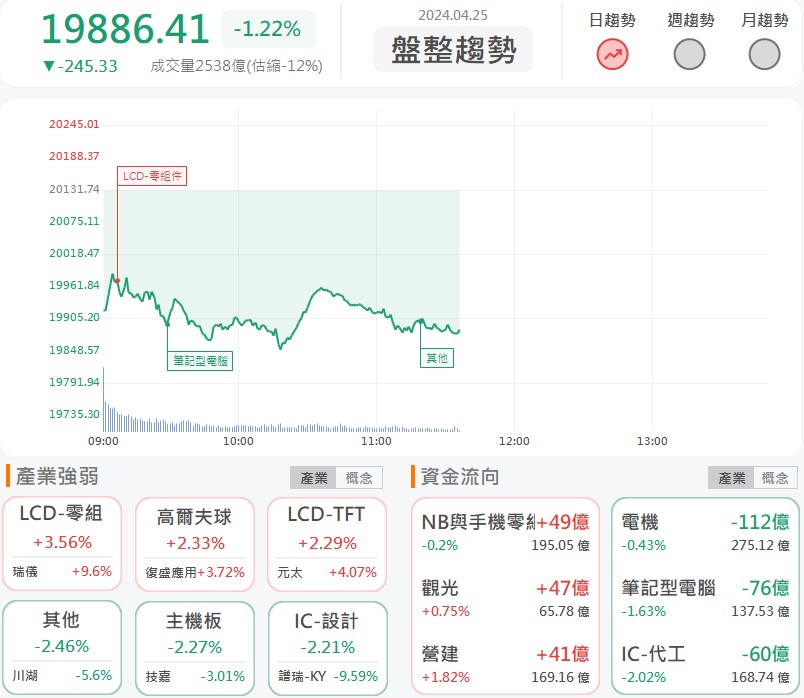
Task: Select 產業 tab in 產業強弱 section
Action: tap(313, 478)
